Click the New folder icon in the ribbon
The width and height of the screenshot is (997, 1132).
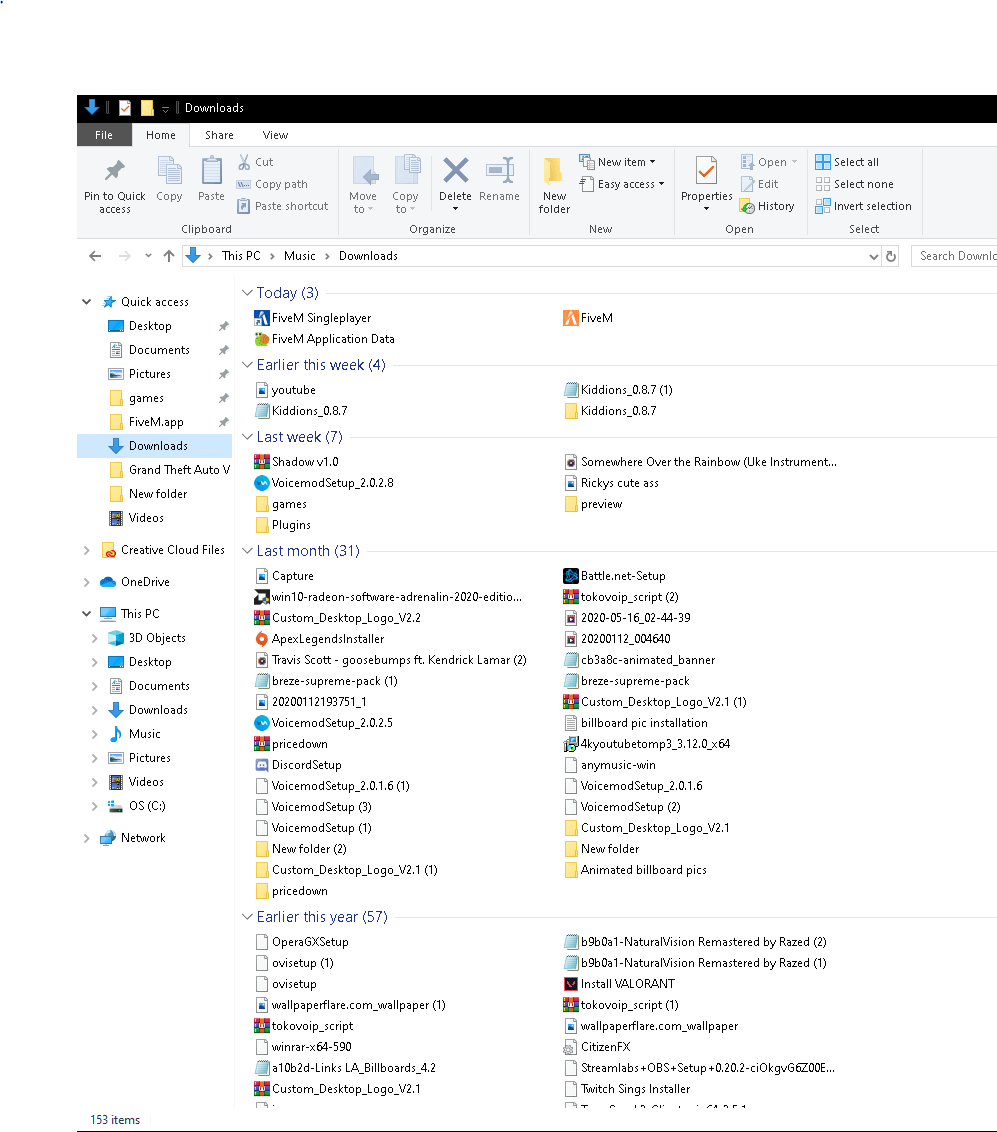(x=554, y=172)
